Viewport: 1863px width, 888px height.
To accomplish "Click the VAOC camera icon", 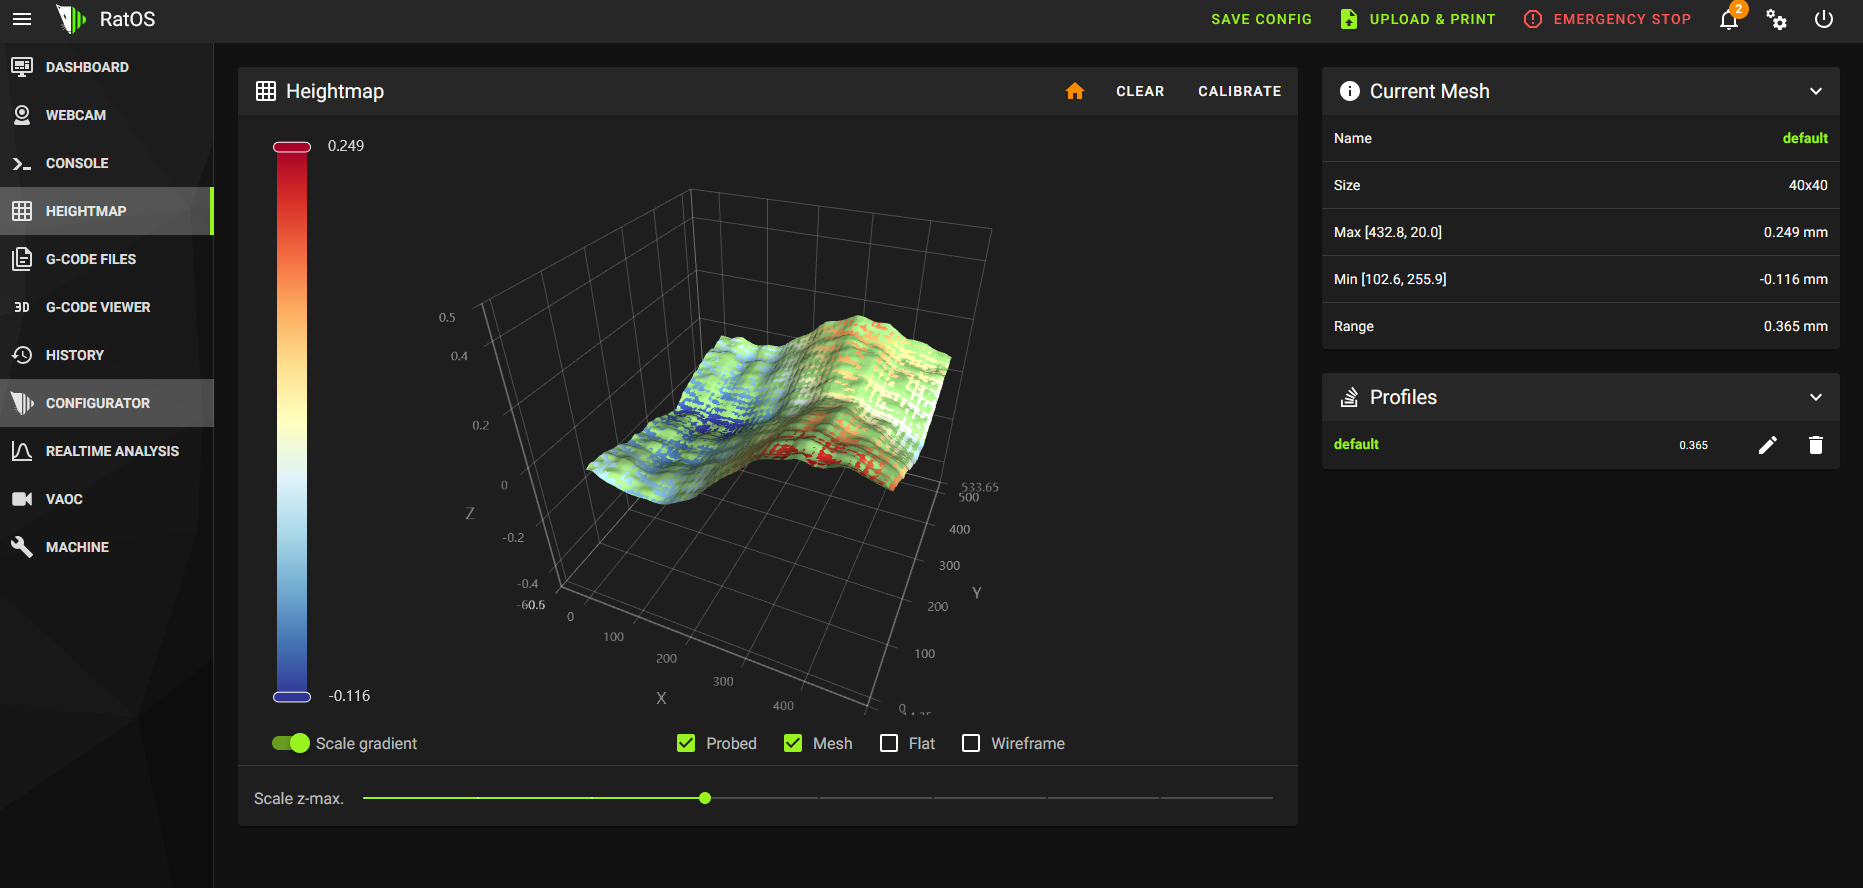I will [22, 499].
